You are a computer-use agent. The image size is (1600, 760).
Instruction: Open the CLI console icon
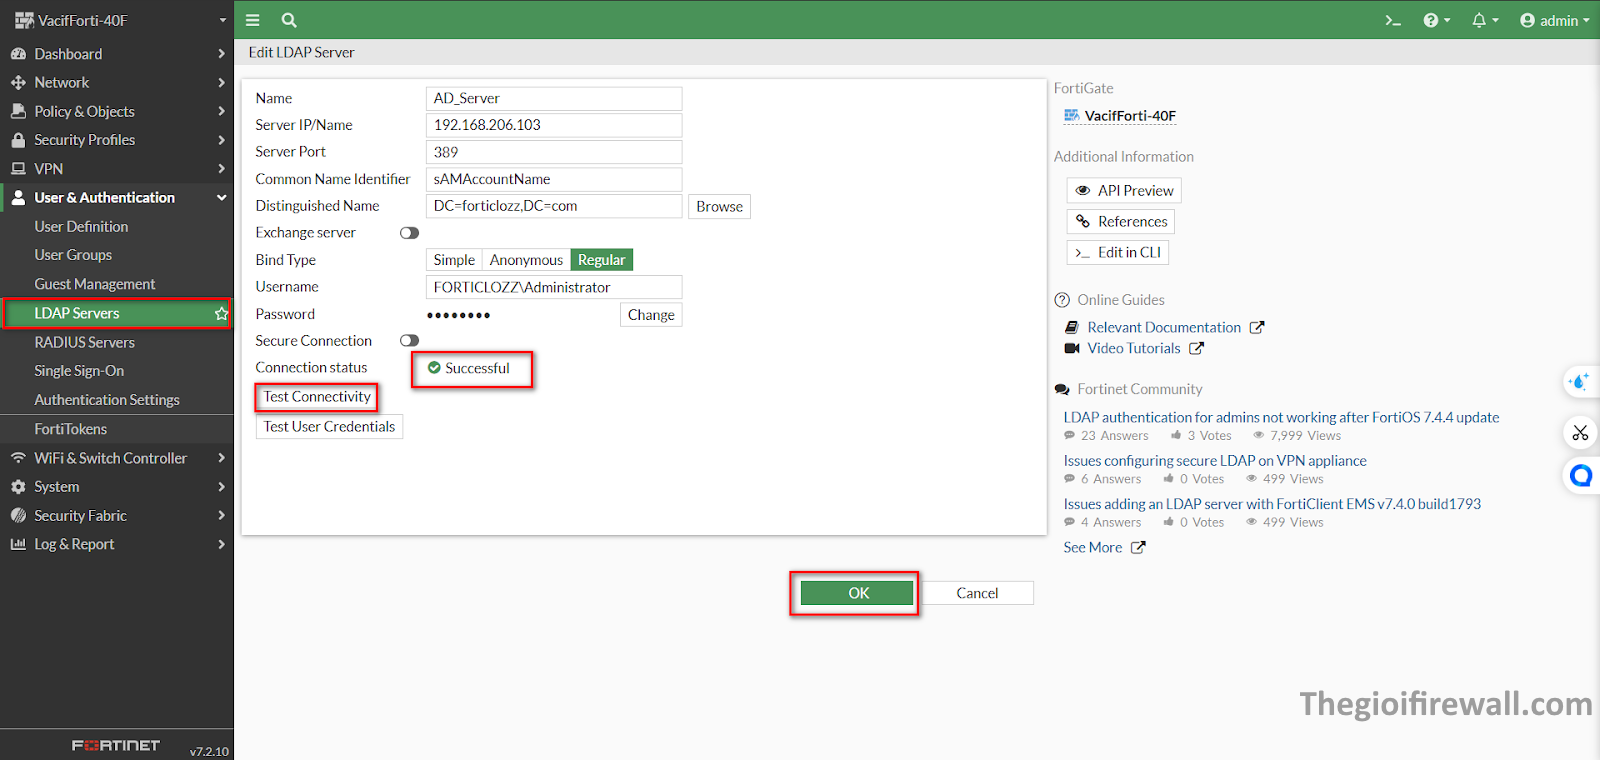(x=1392, y=20)
